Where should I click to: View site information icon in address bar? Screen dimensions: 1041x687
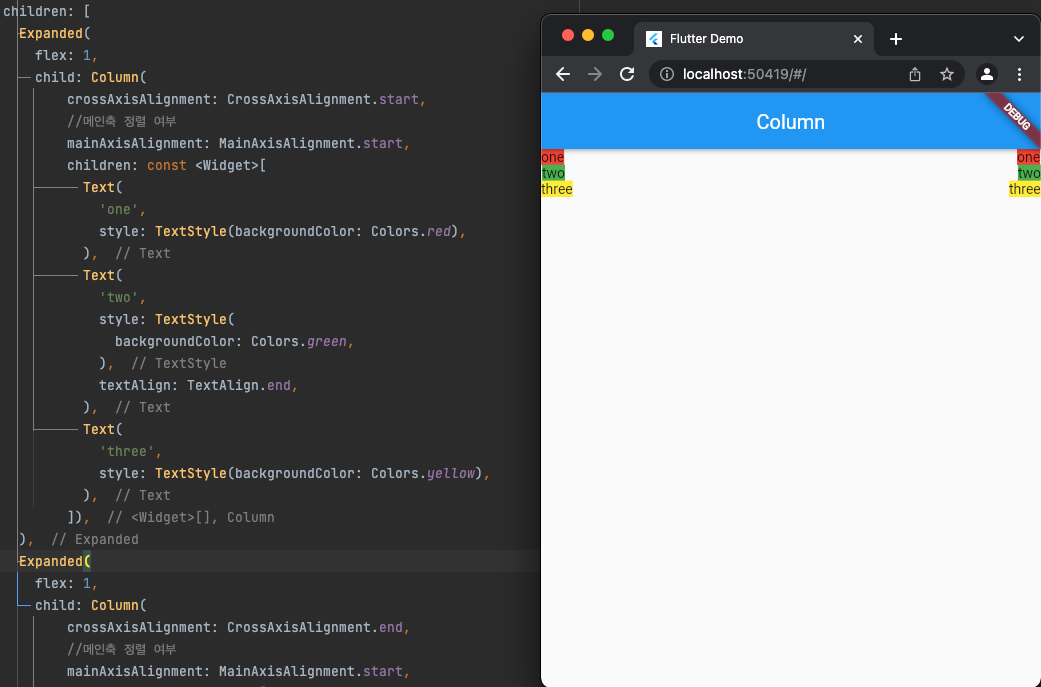click(x=667, y=74)
